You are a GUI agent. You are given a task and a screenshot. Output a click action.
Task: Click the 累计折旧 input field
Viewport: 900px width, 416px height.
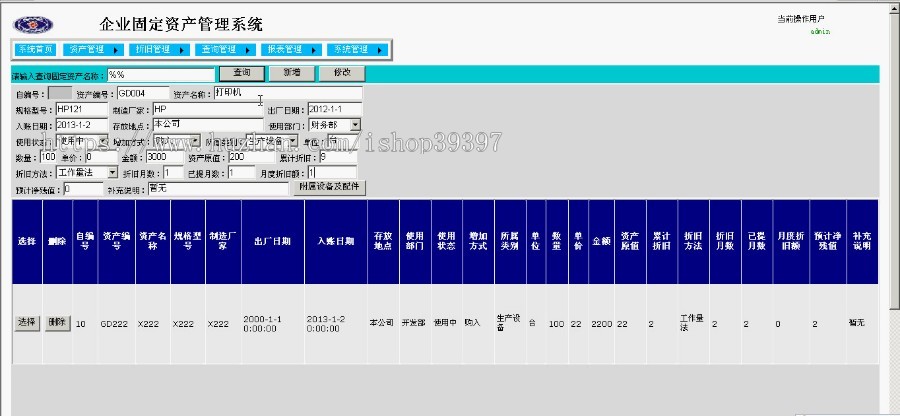338,157
